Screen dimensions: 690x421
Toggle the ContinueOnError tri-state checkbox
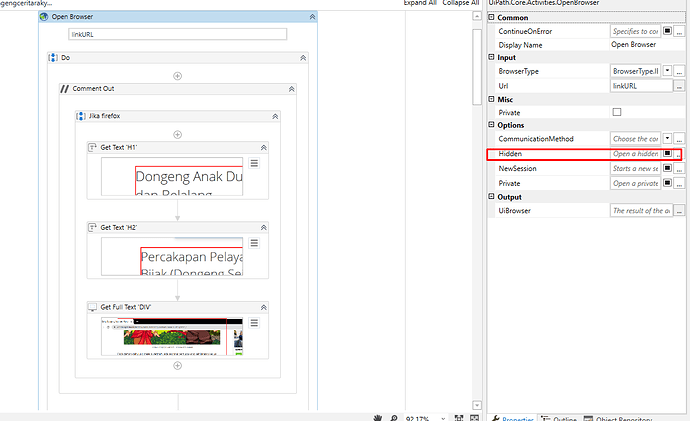(668, 31)
